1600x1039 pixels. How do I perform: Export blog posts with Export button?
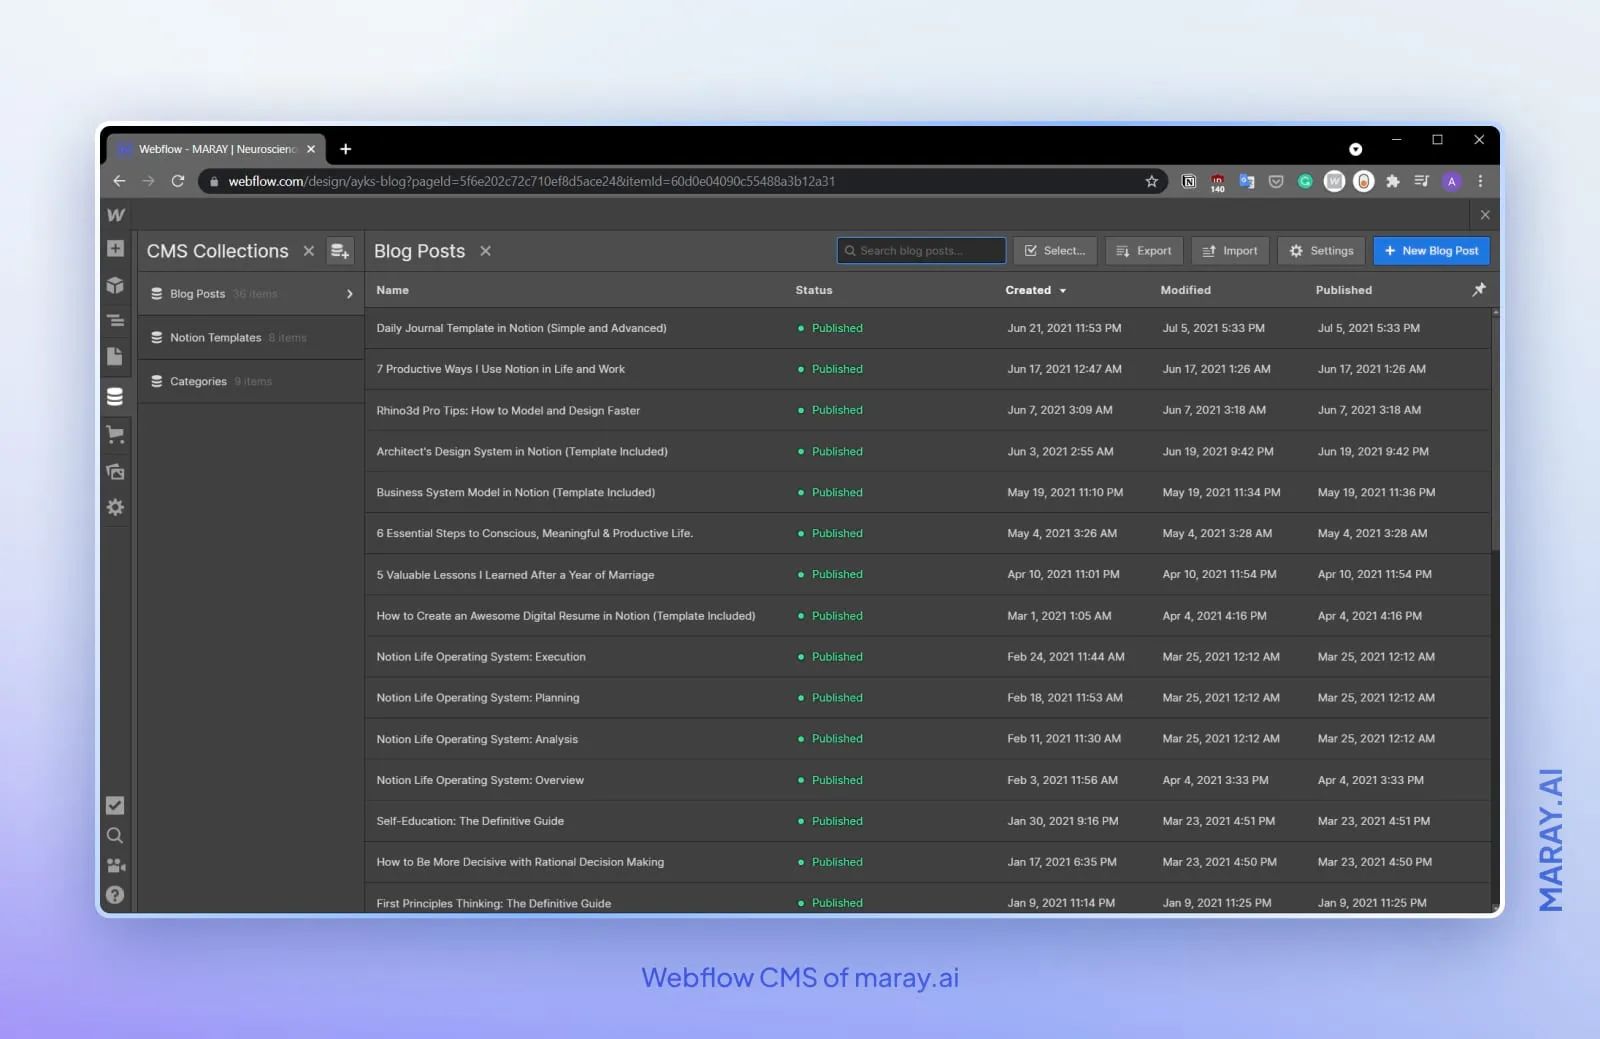(x=1143, y=250)
